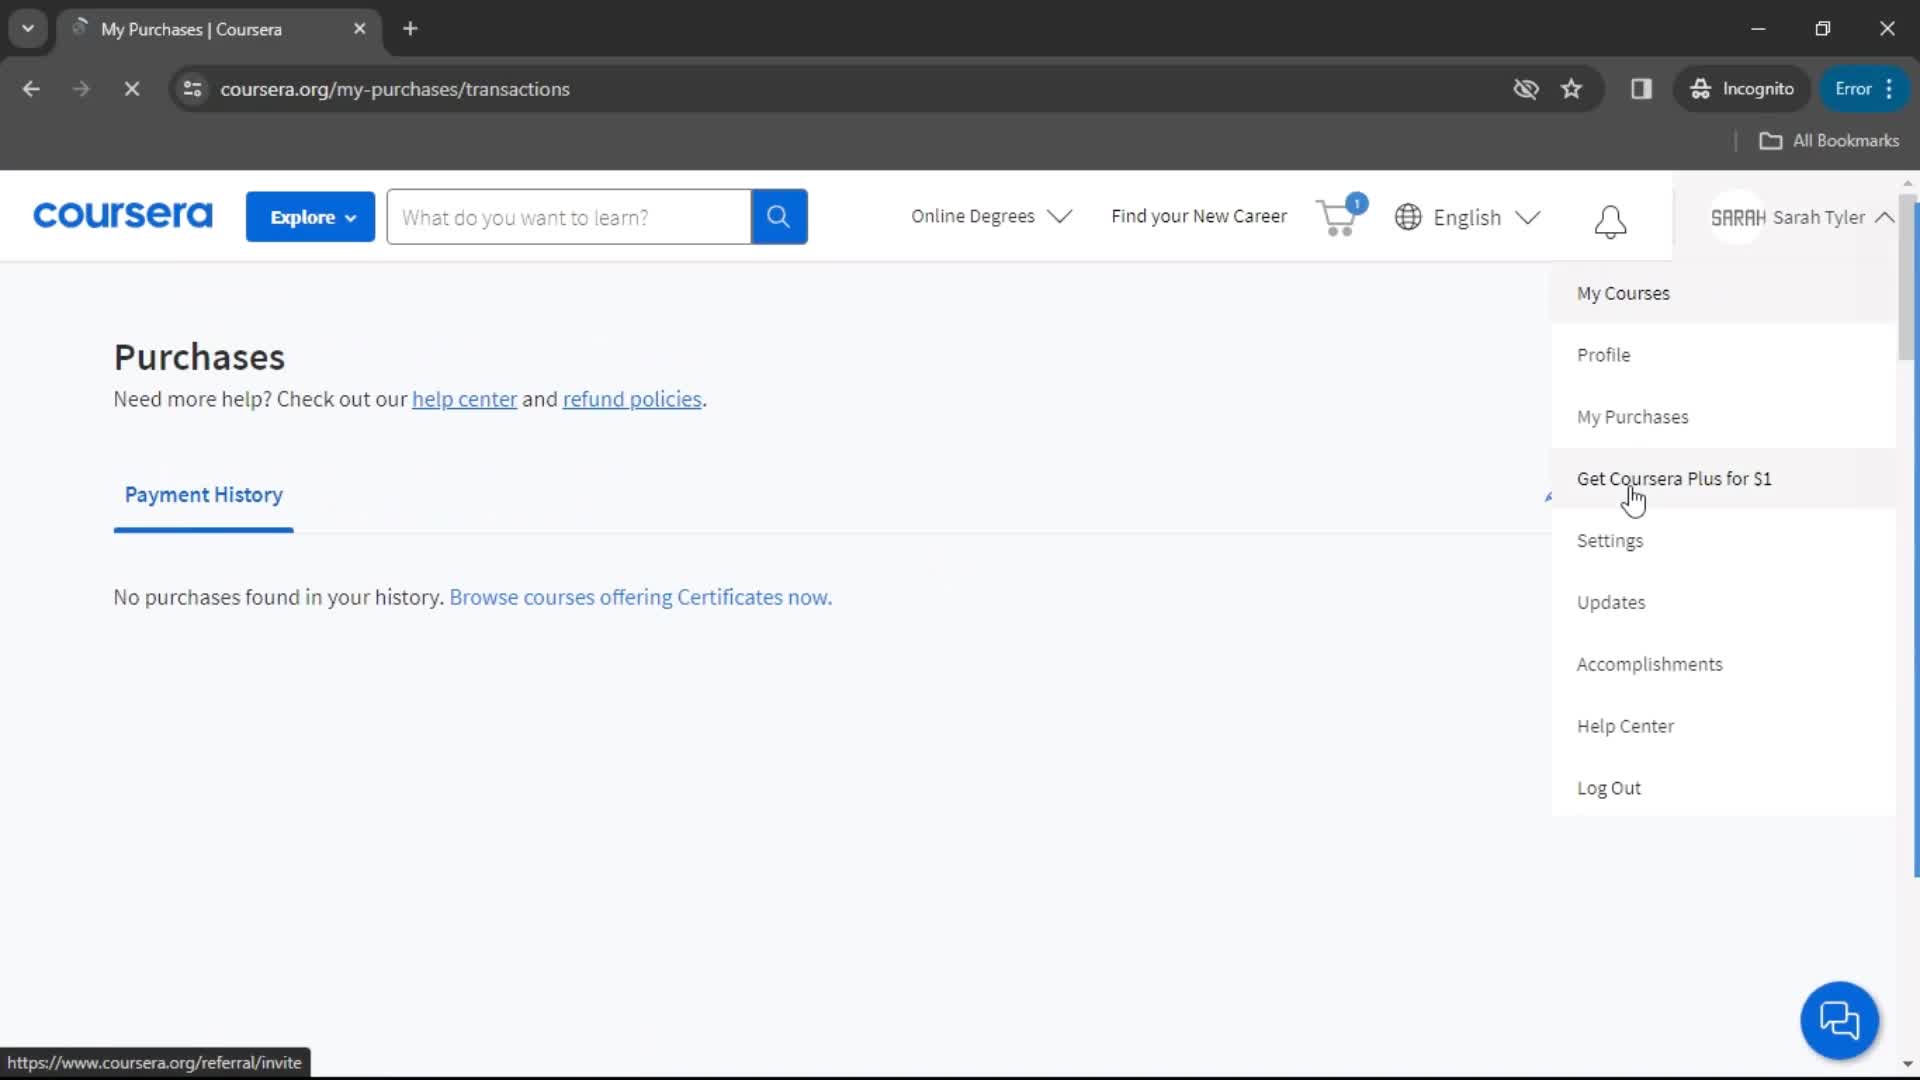Screen dimensions: 1920x1080
Task: Click the notifications bell icon
Action: point(1609,218)
